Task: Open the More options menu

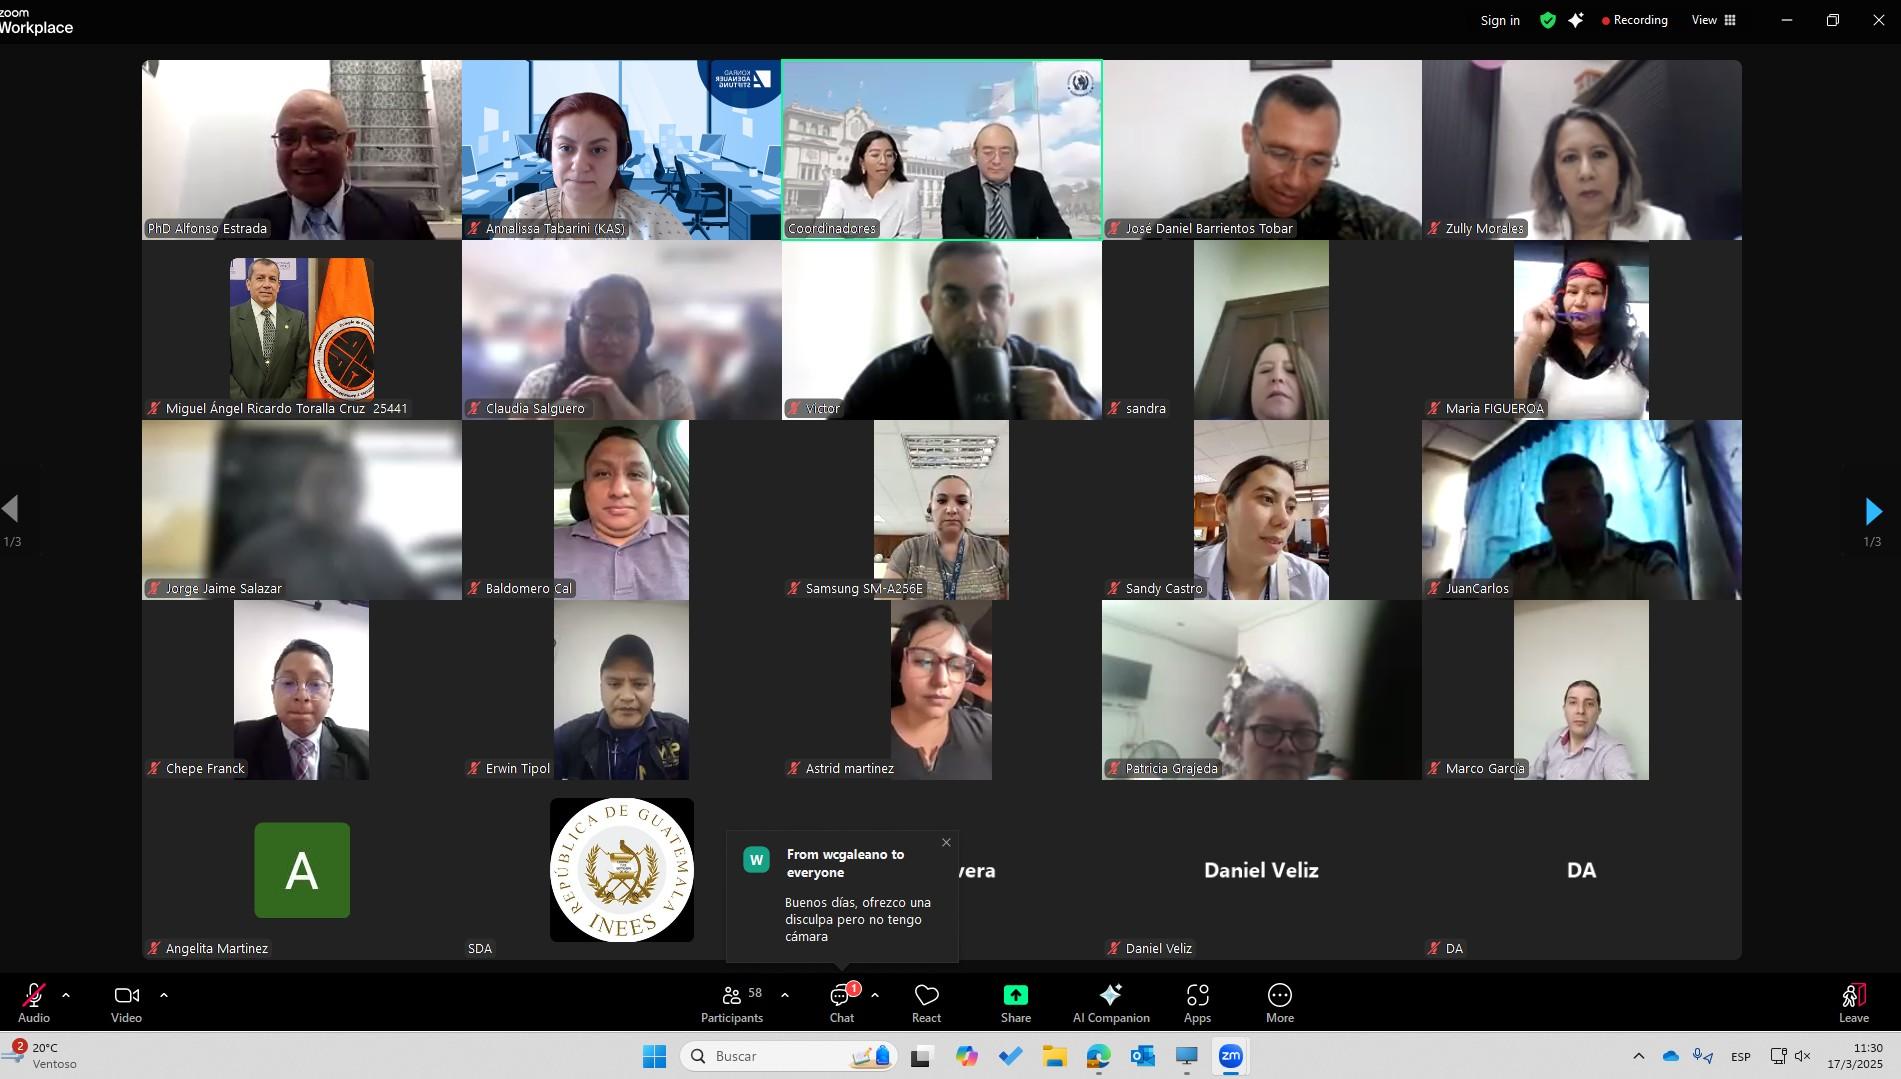Action: click(1279, 1003)
